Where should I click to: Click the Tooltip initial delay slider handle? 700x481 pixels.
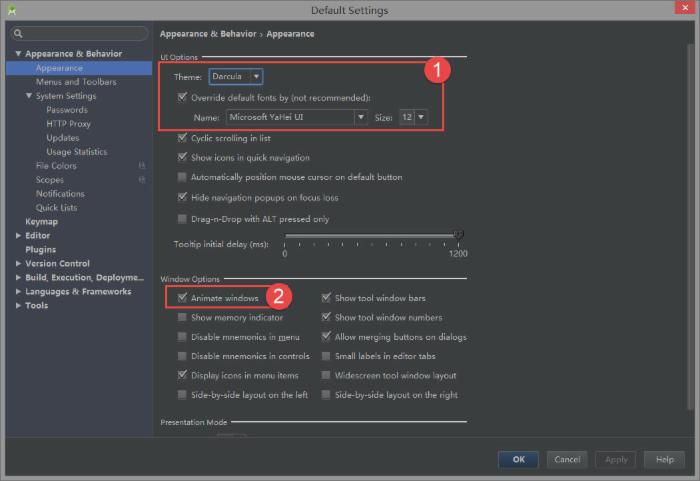[x=458, y=234]
